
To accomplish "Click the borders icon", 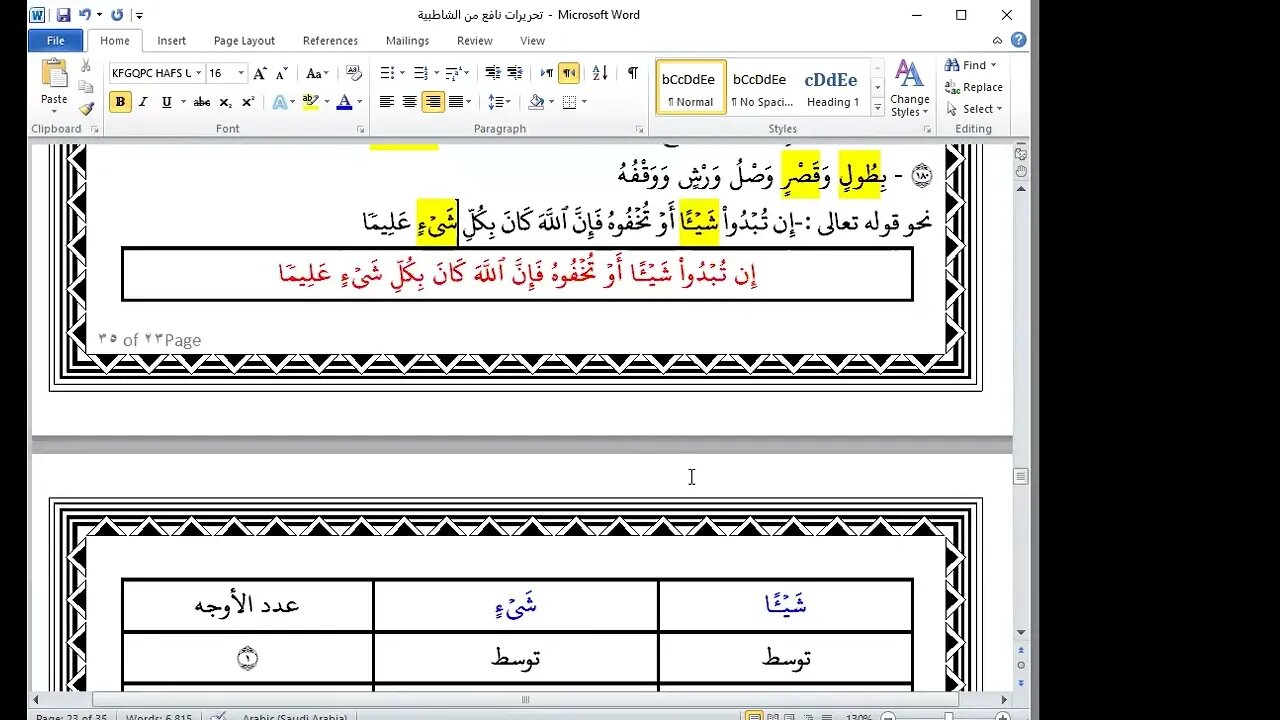I will pos(569,102).
